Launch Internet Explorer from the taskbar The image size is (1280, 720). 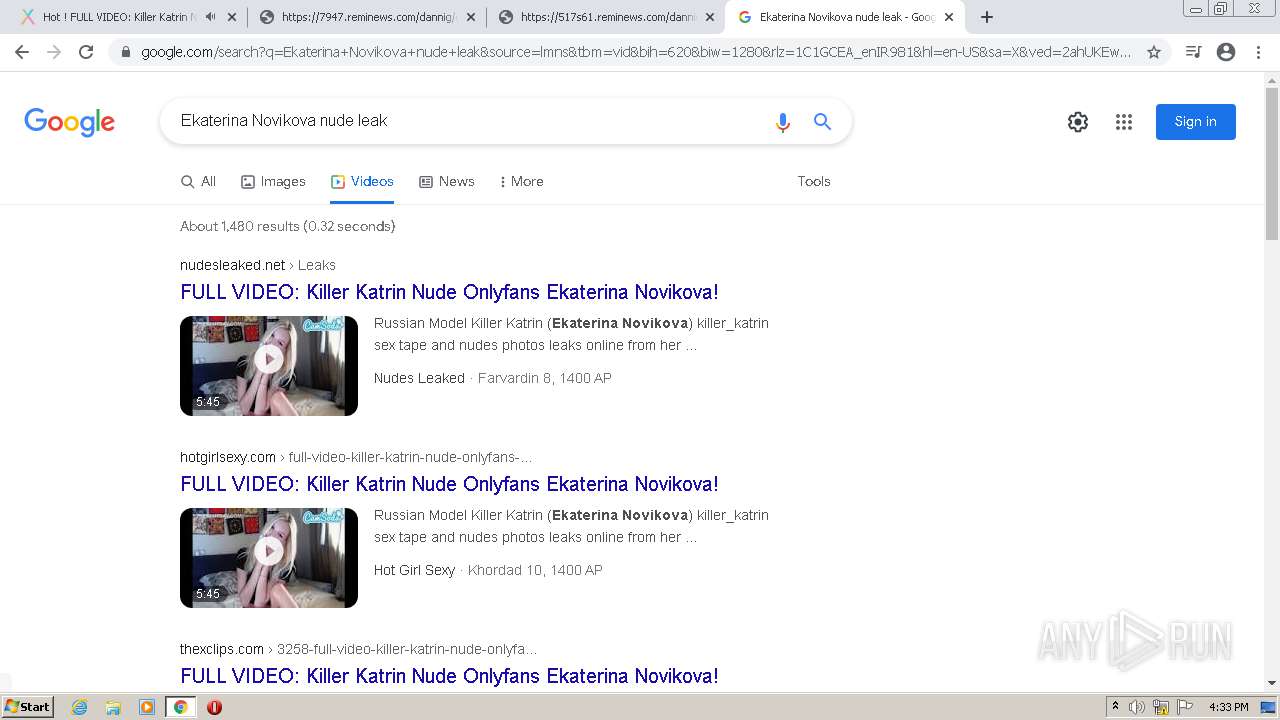click(80, 707)
